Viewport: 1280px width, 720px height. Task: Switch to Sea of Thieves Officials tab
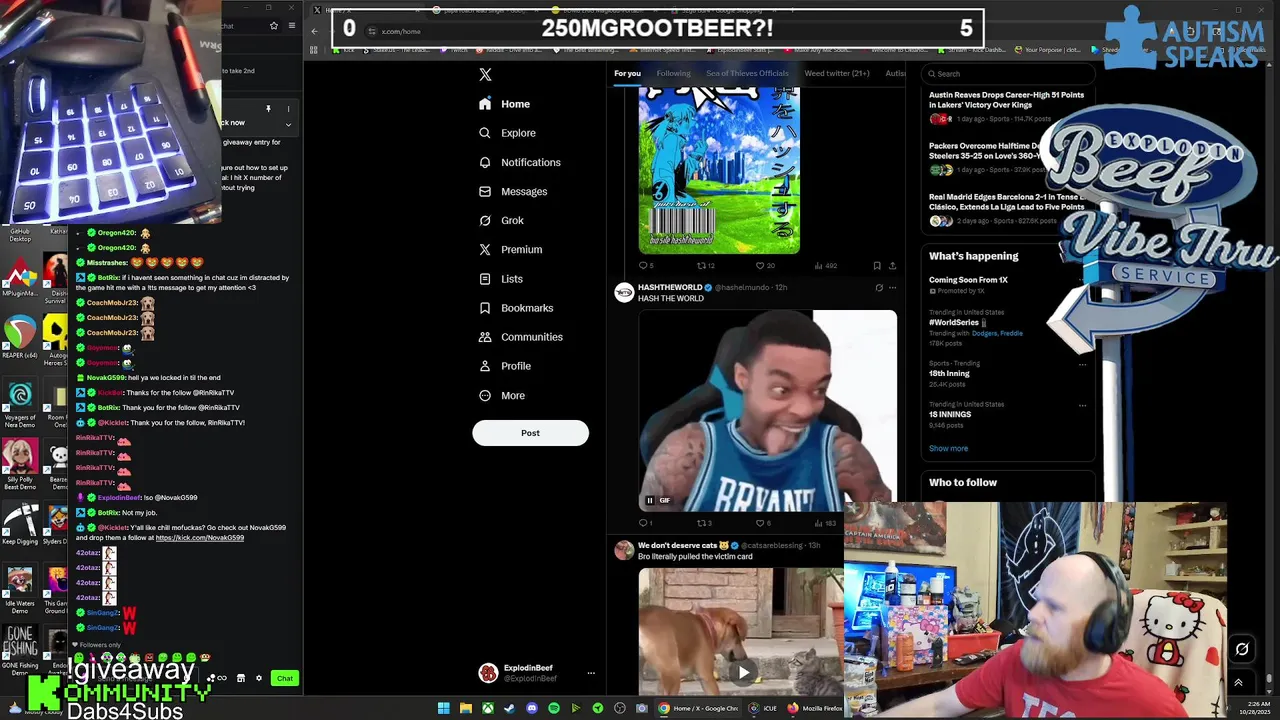coord(747,73)
